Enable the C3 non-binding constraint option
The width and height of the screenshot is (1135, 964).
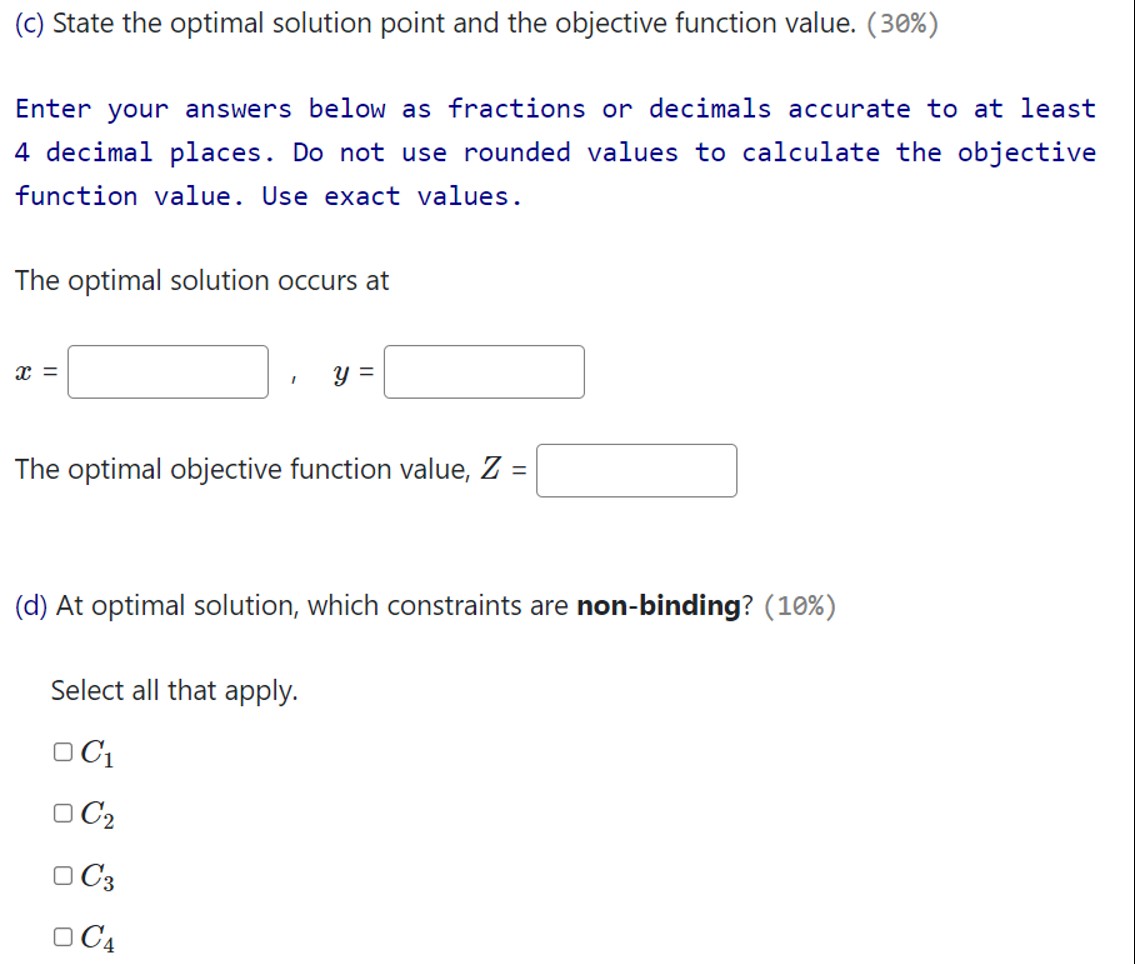tap(60, 877)
